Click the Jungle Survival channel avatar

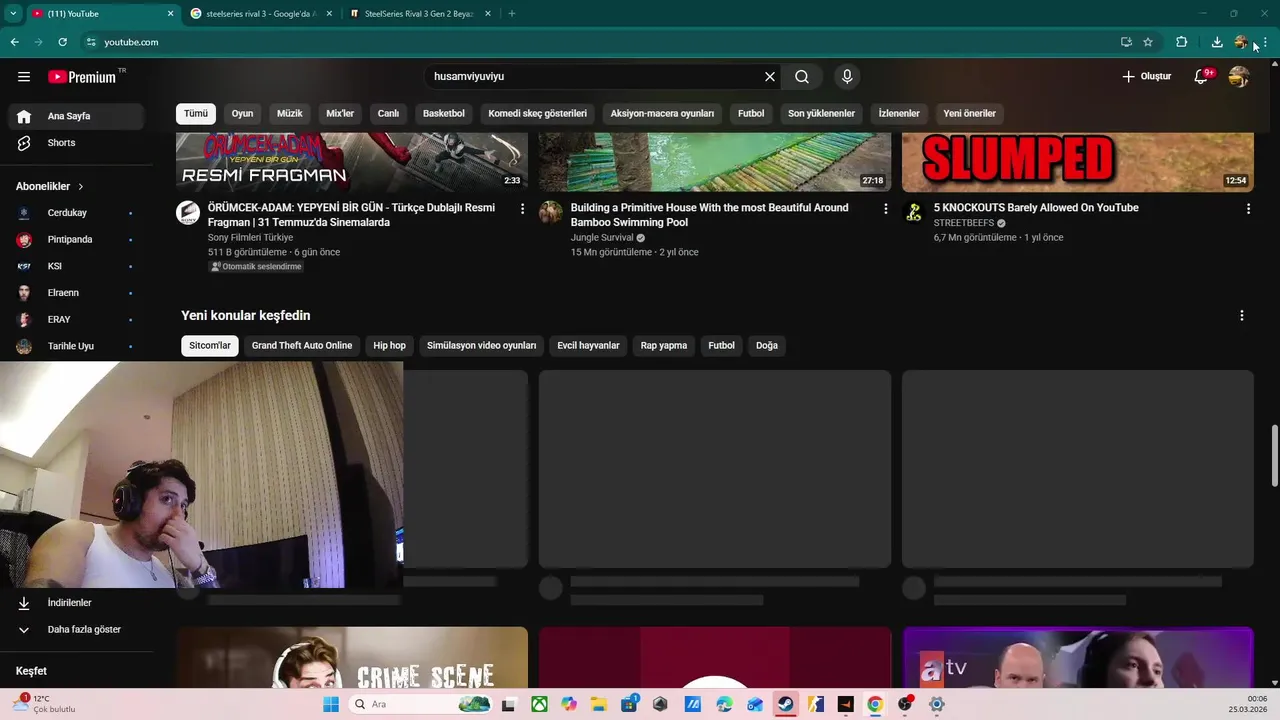click(551, 212)
